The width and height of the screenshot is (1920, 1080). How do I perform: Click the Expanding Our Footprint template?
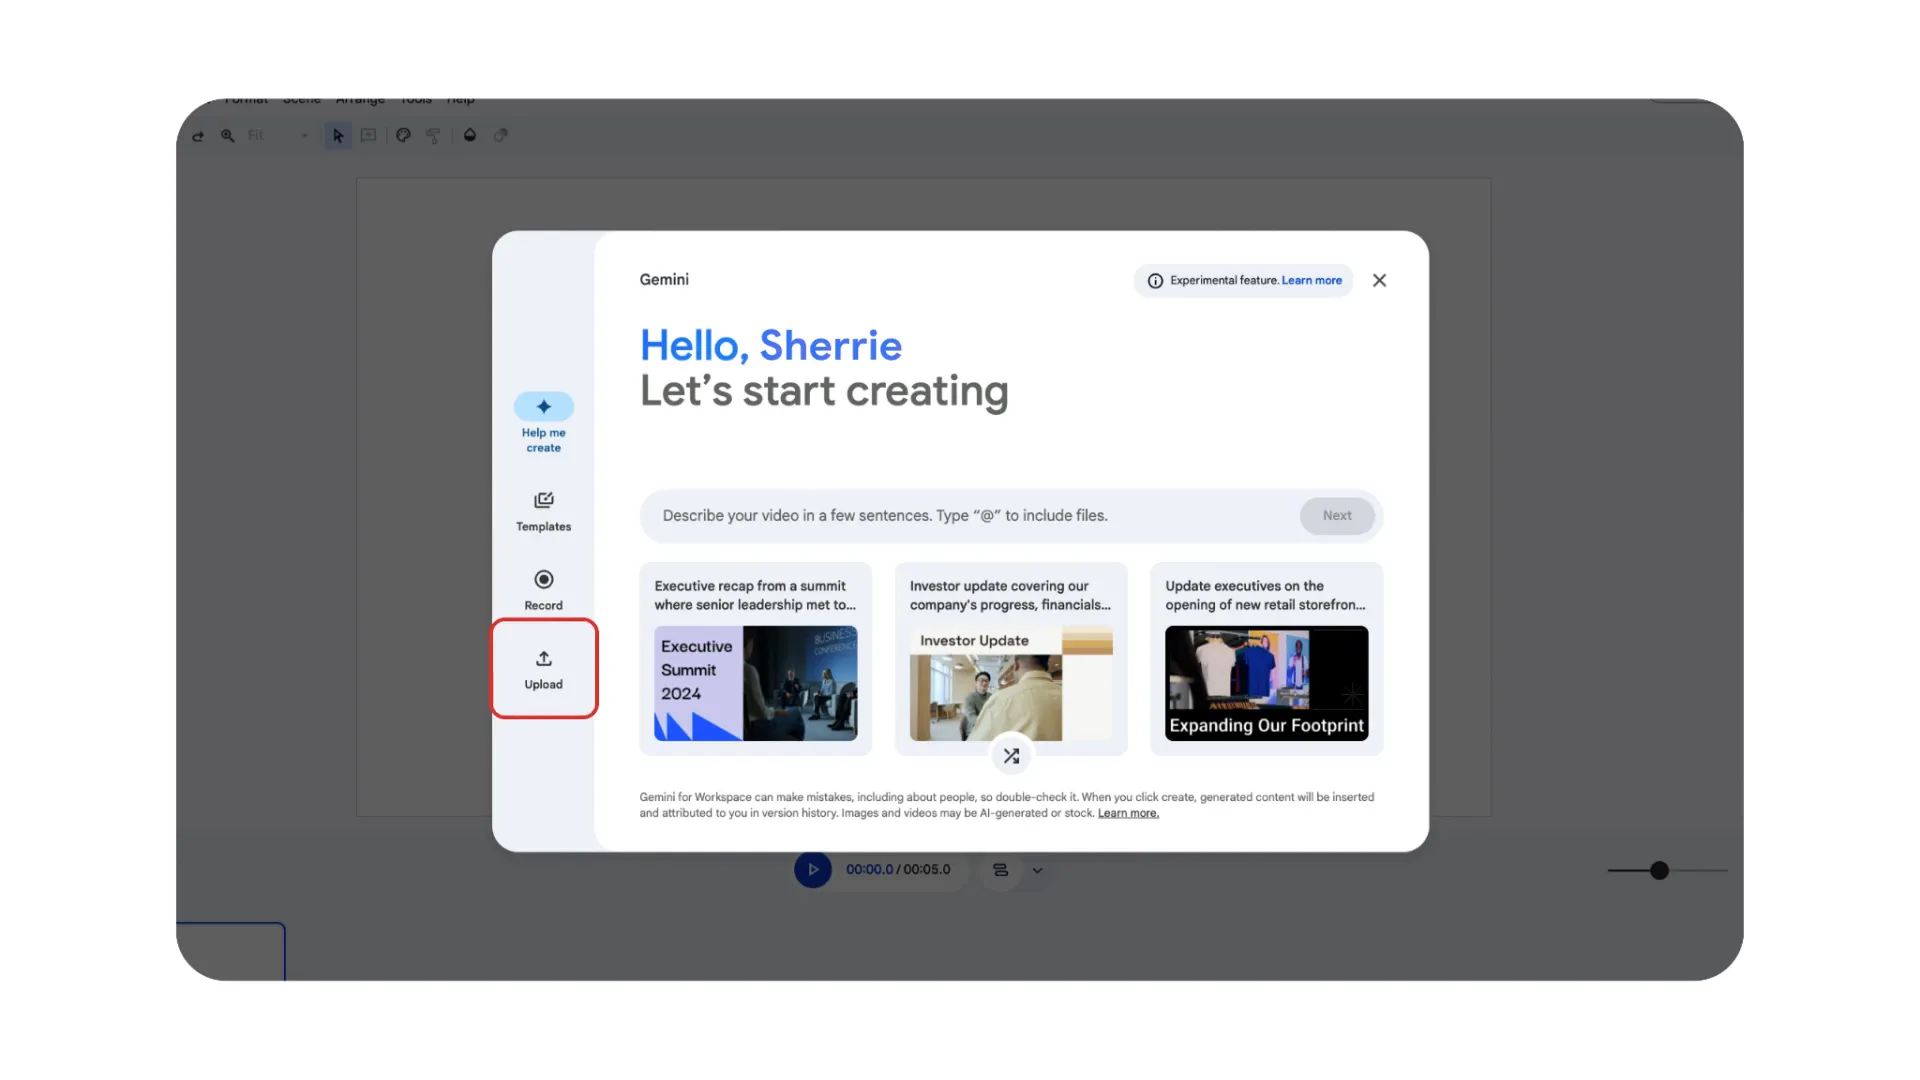pyautogui.click(x=1266, y=683)
